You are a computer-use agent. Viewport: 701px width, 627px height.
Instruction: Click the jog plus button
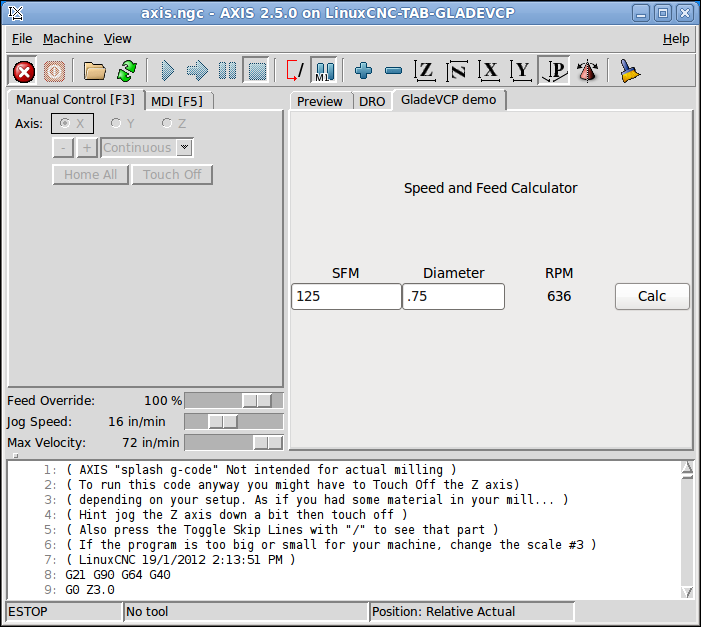(87, 148)
